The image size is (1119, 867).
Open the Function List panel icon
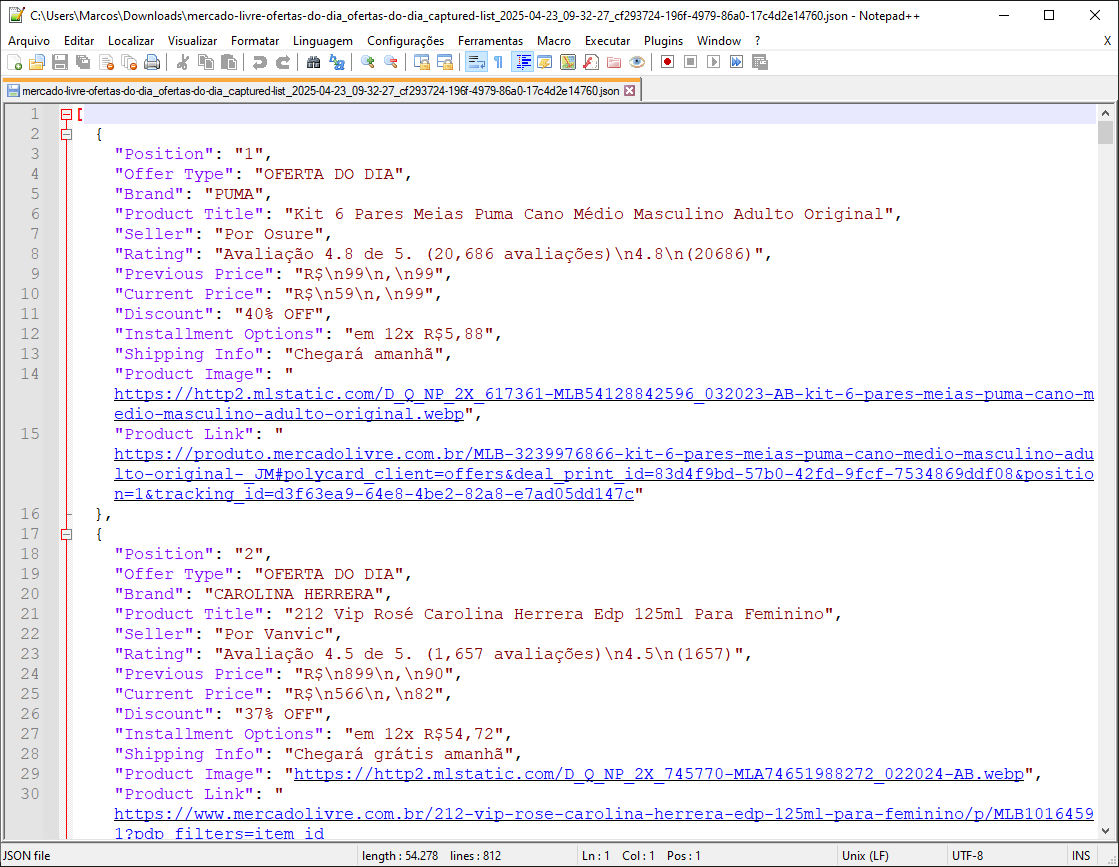pos(590,63)
